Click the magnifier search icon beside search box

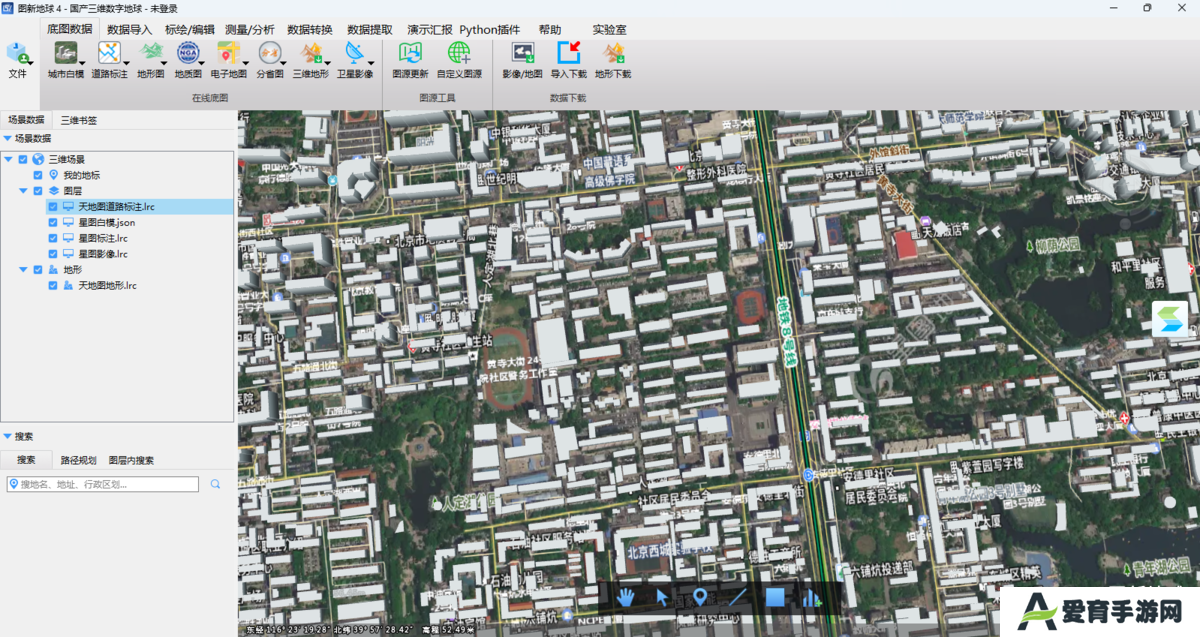tap(215, 484)
